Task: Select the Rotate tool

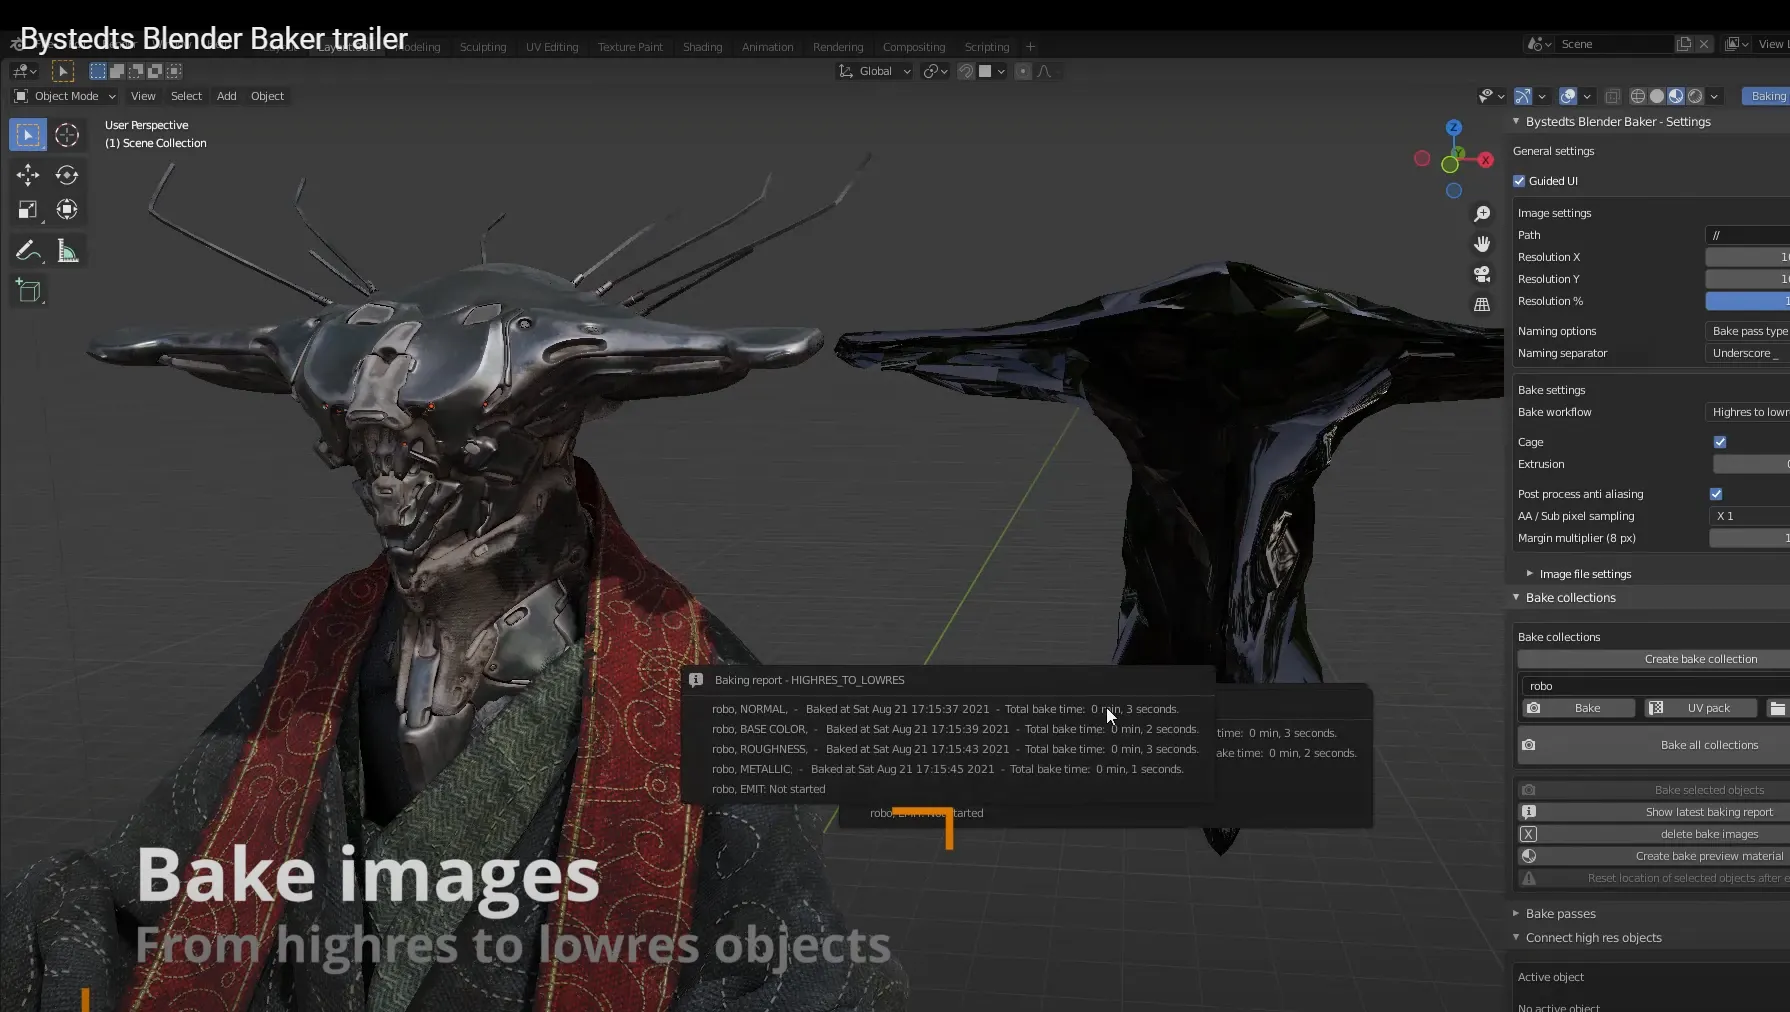Action: click(x=67, y=175)
